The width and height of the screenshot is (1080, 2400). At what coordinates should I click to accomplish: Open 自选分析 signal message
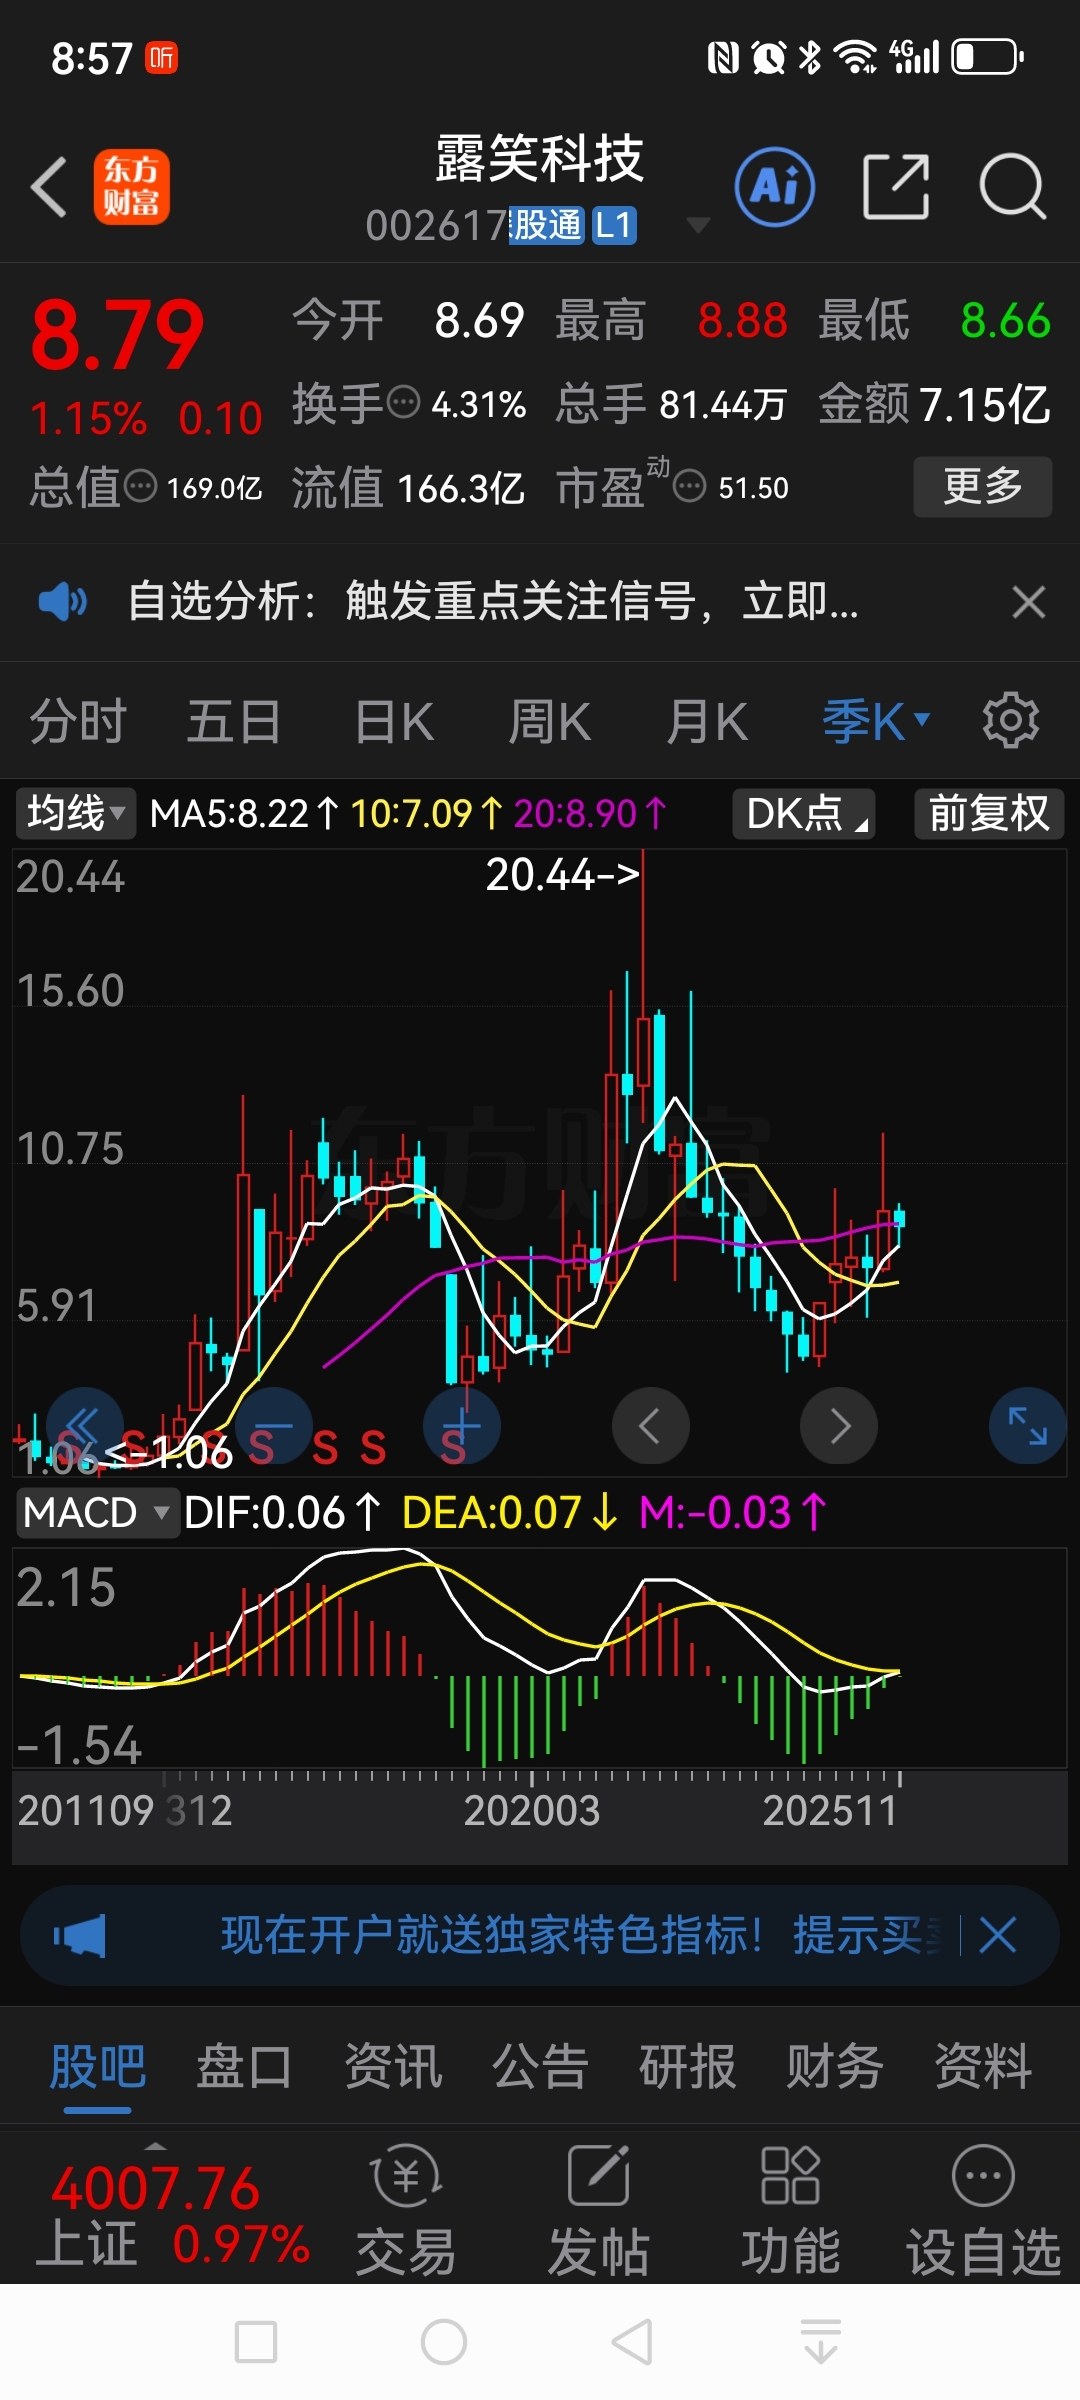click(x=493, y=602)
